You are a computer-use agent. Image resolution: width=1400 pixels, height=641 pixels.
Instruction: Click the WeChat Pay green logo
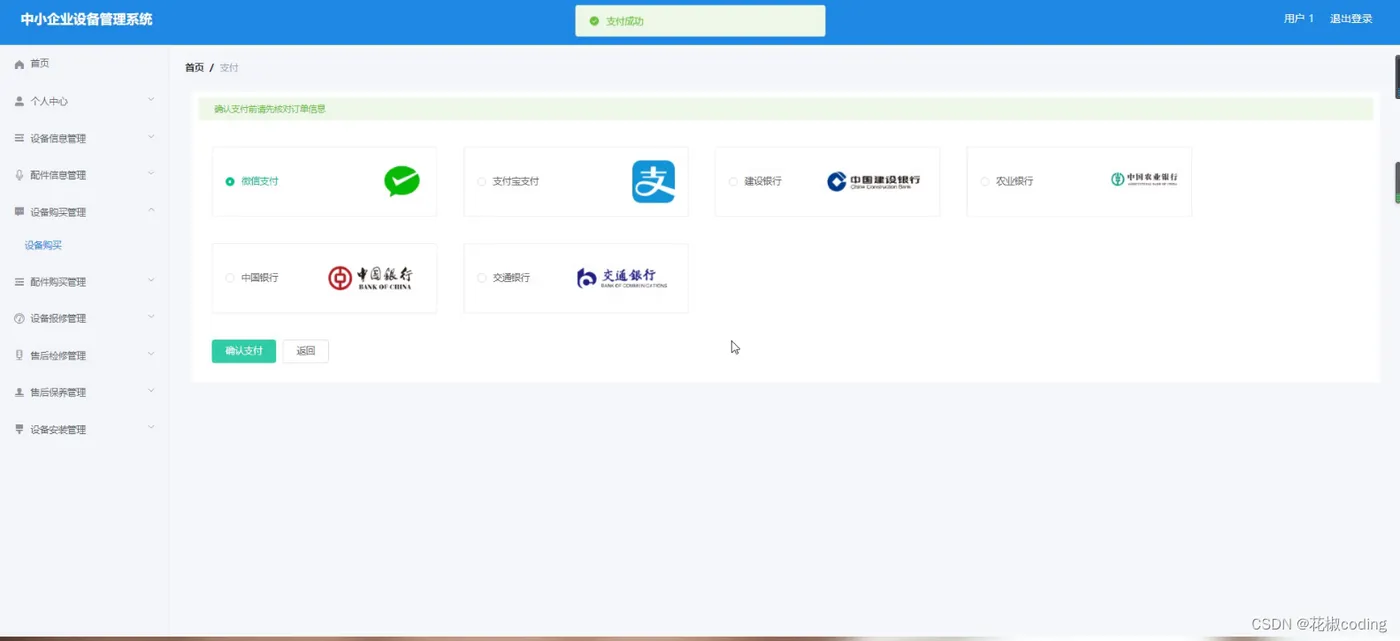coord(402,181)
